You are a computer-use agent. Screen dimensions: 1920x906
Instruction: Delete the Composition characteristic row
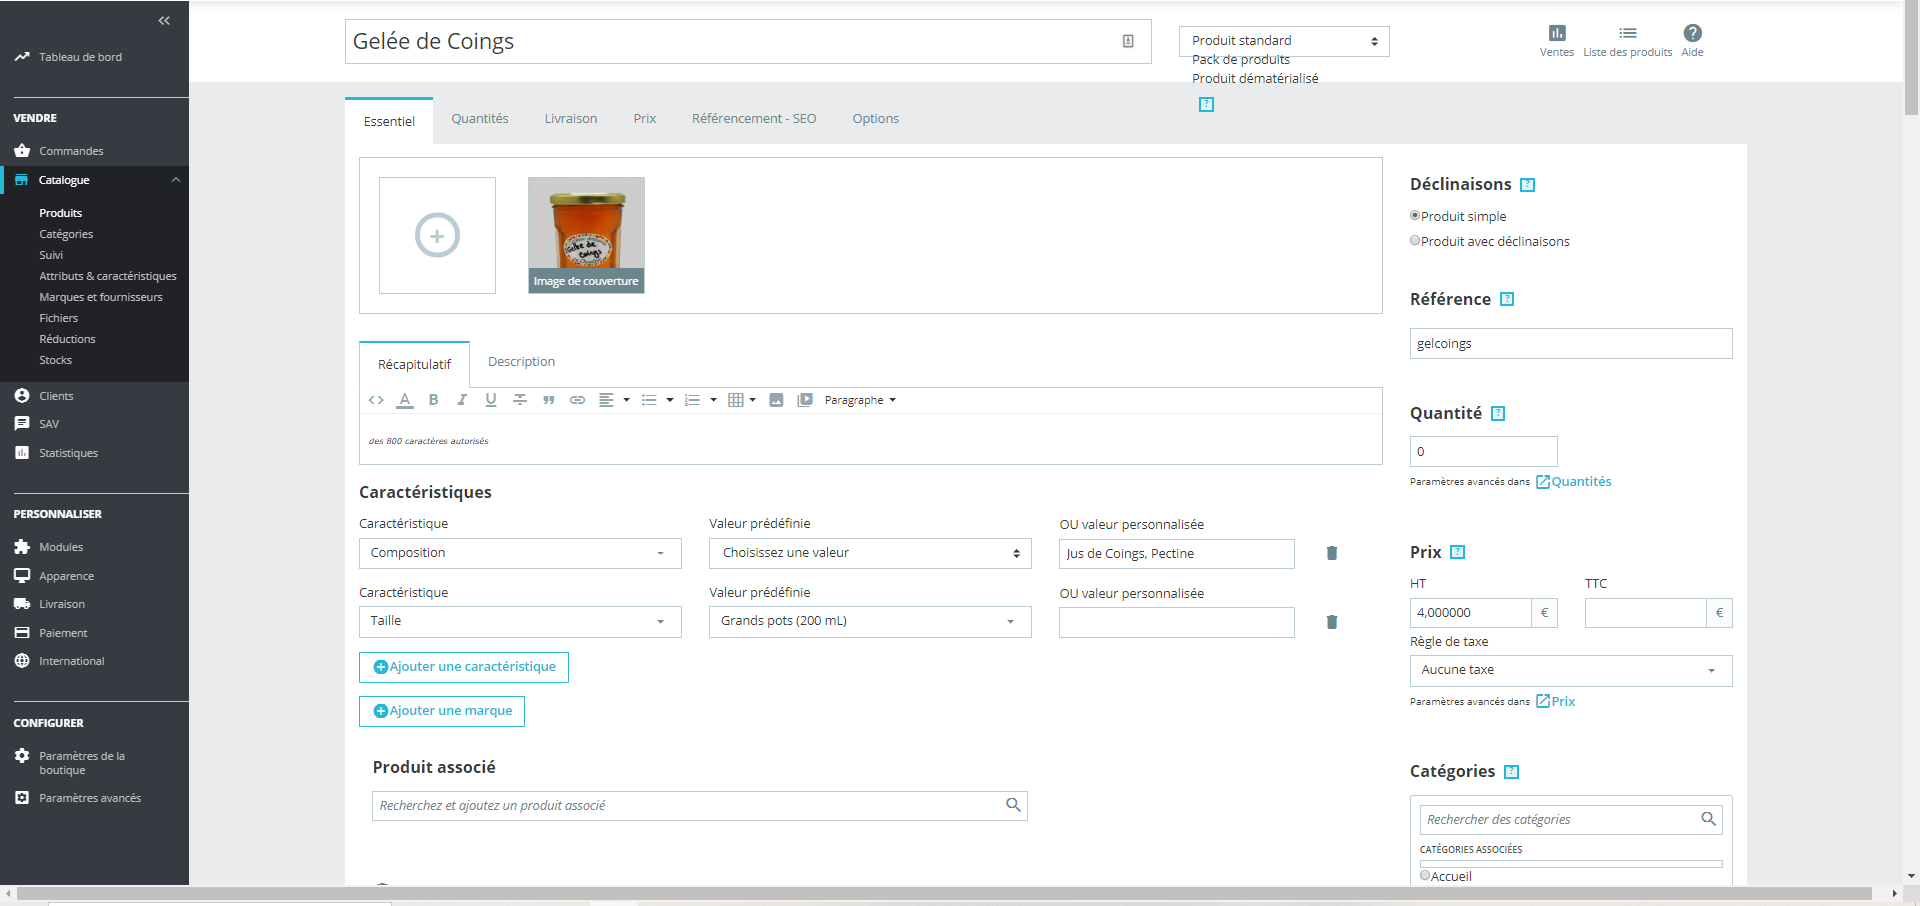(x=1332, y=553)
